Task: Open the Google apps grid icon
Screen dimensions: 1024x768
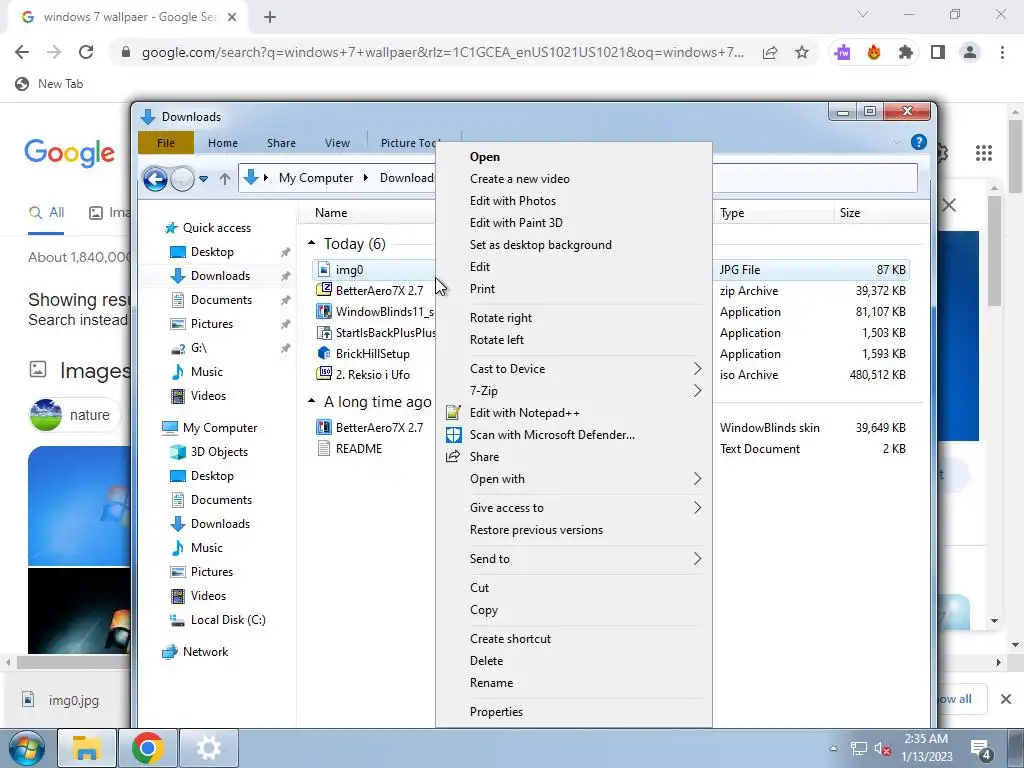Action: click(984, 153)
